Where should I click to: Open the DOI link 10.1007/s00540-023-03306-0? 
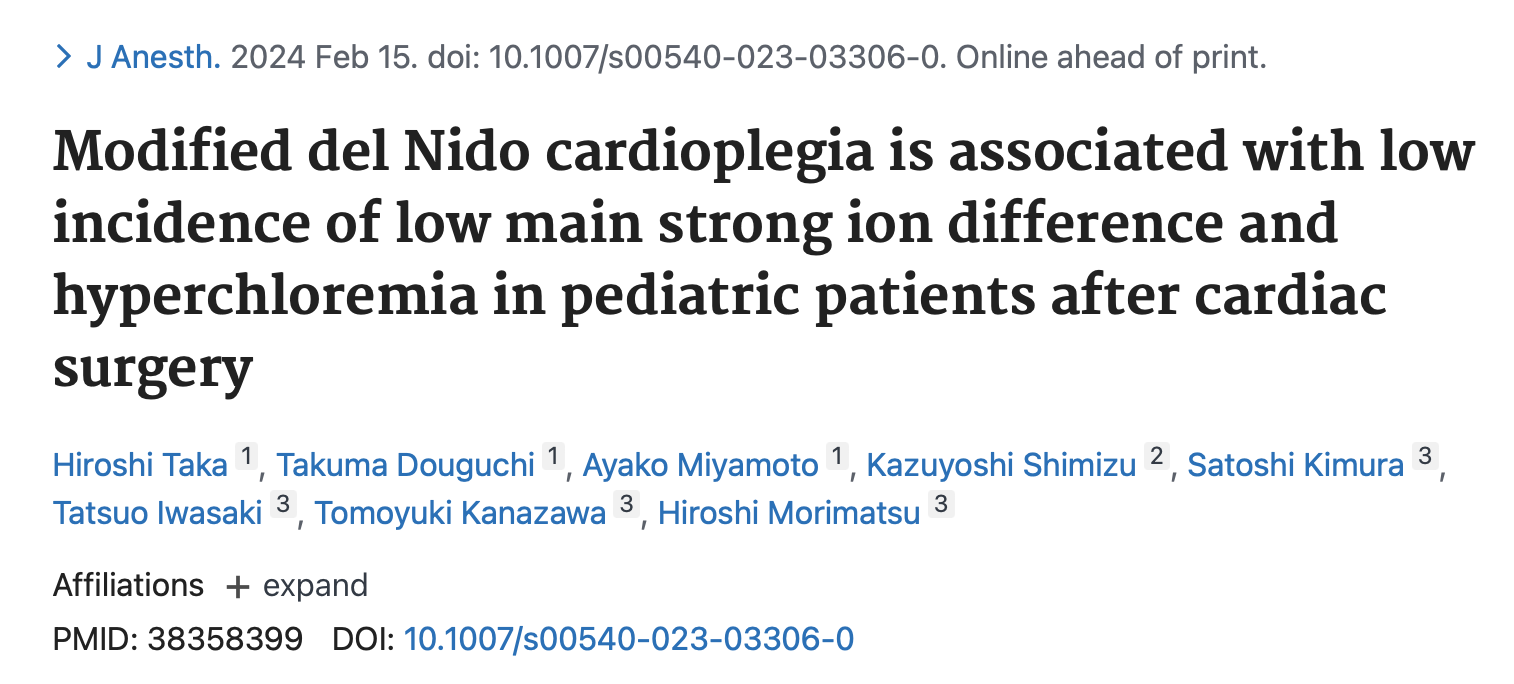click(627, 638)
